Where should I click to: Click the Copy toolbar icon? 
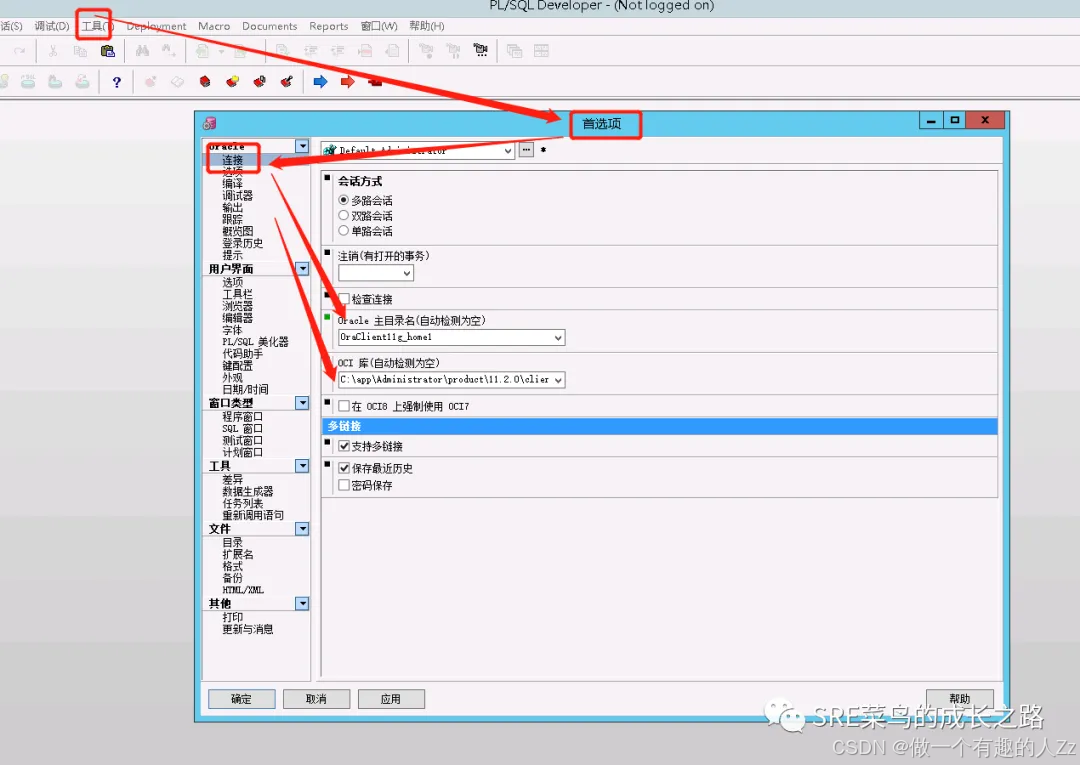80,51
